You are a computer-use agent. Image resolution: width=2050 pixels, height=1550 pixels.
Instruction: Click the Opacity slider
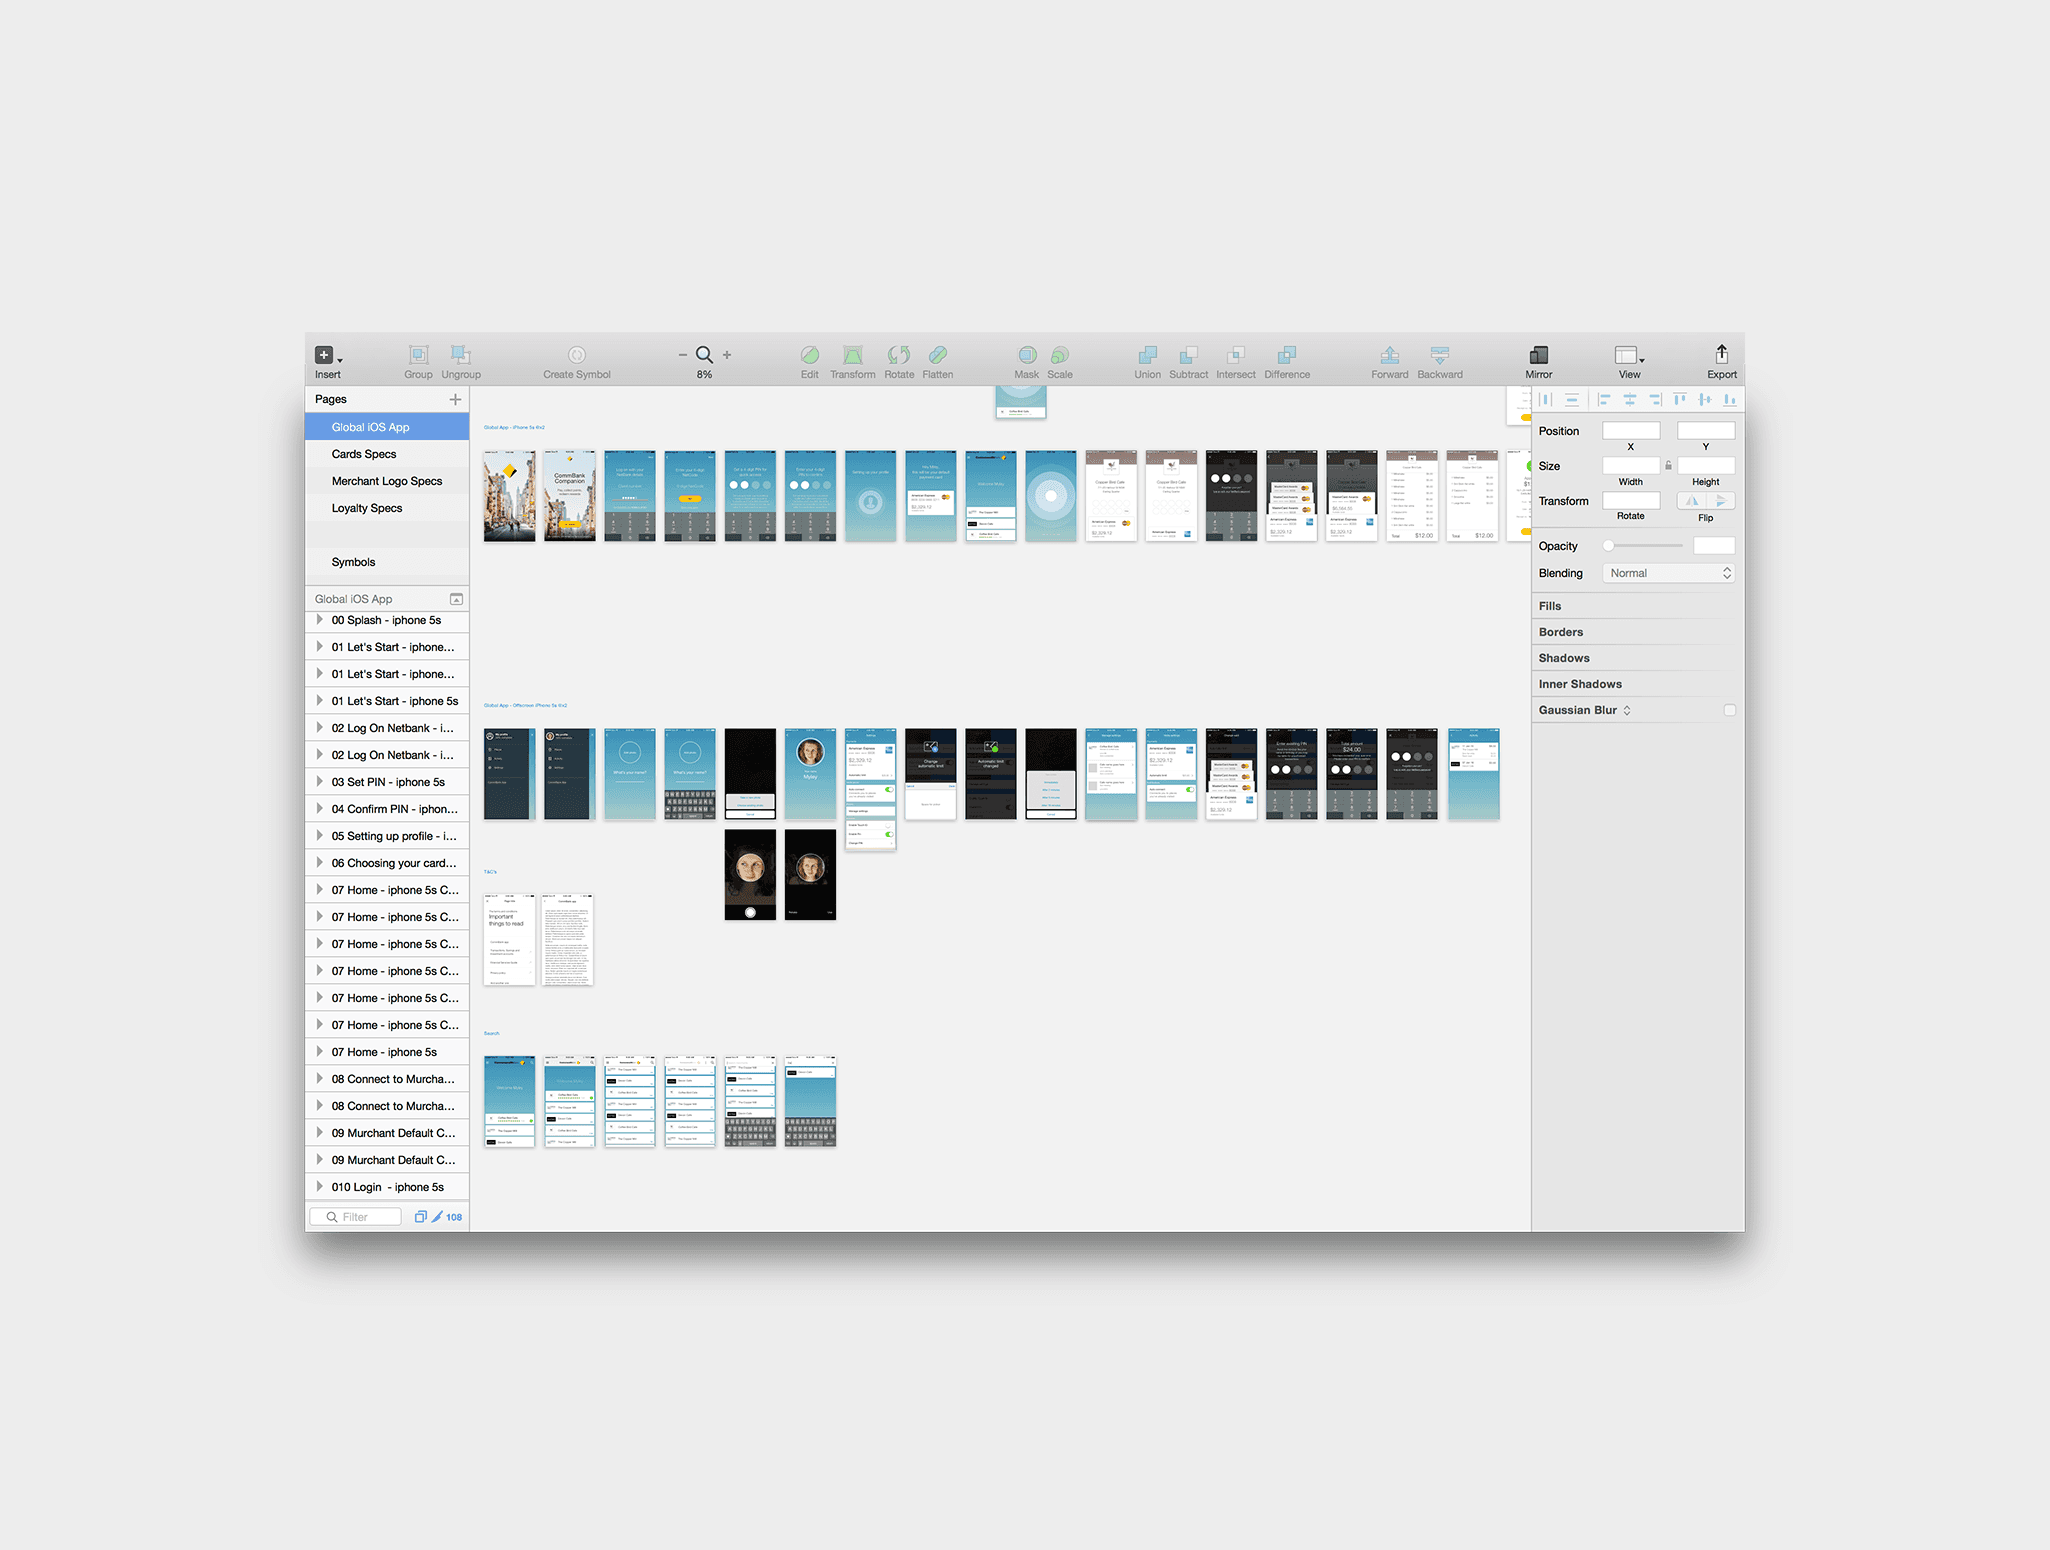(x=1643, y=546)
